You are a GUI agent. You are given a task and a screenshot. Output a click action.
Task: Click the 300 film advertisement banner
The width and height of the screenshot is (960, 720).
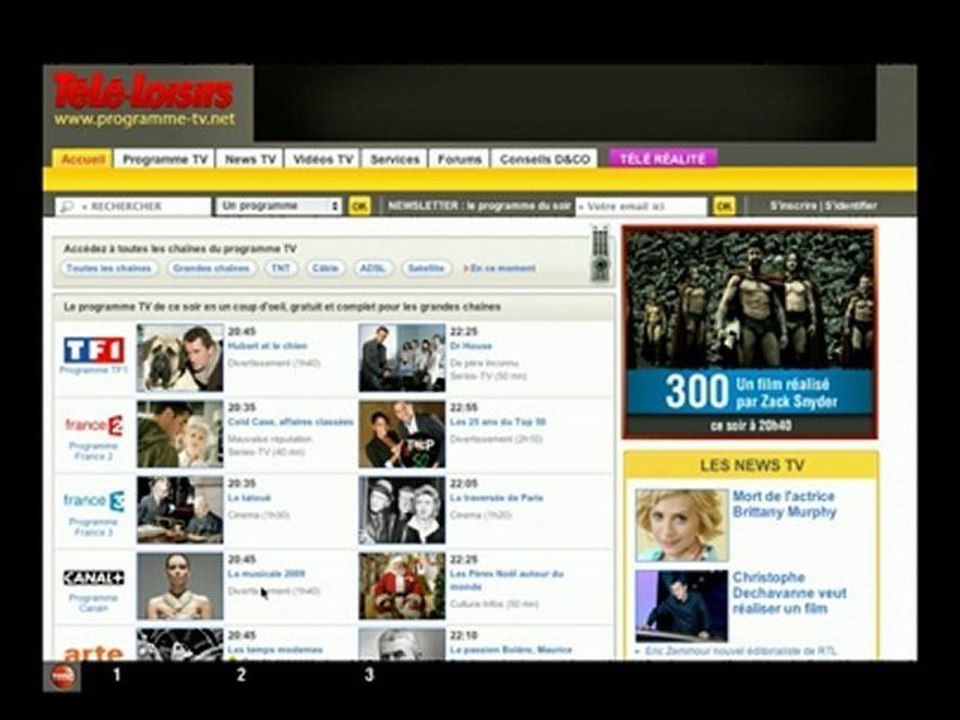tap(750, 332)
